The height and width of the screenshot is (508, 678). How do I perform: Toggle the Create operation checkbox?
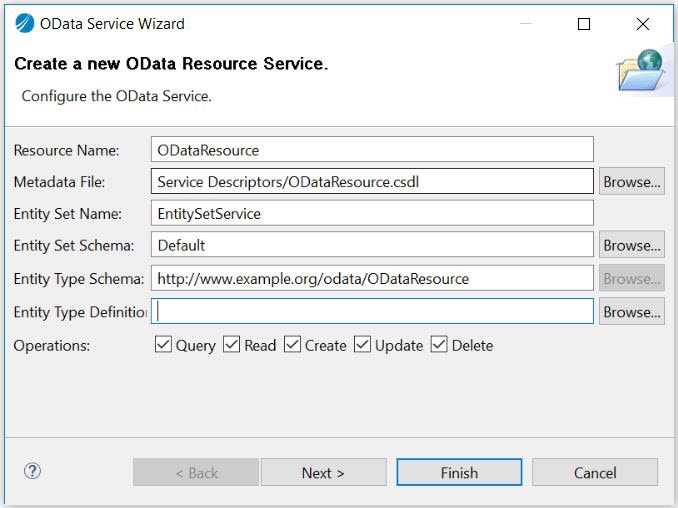click(x=293, y=345)
